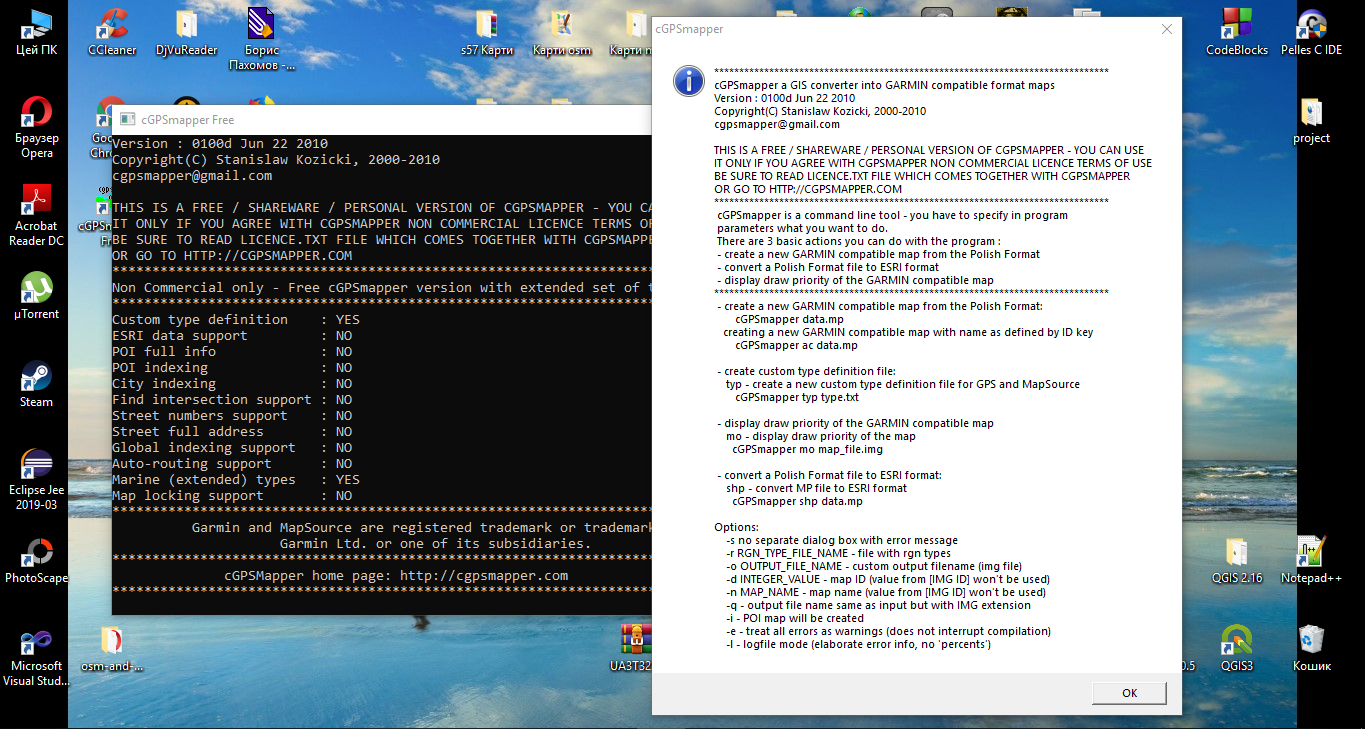Click "Map locking support" row in console
Screen dimensions: 1365x729
click(x=232, y=496)
